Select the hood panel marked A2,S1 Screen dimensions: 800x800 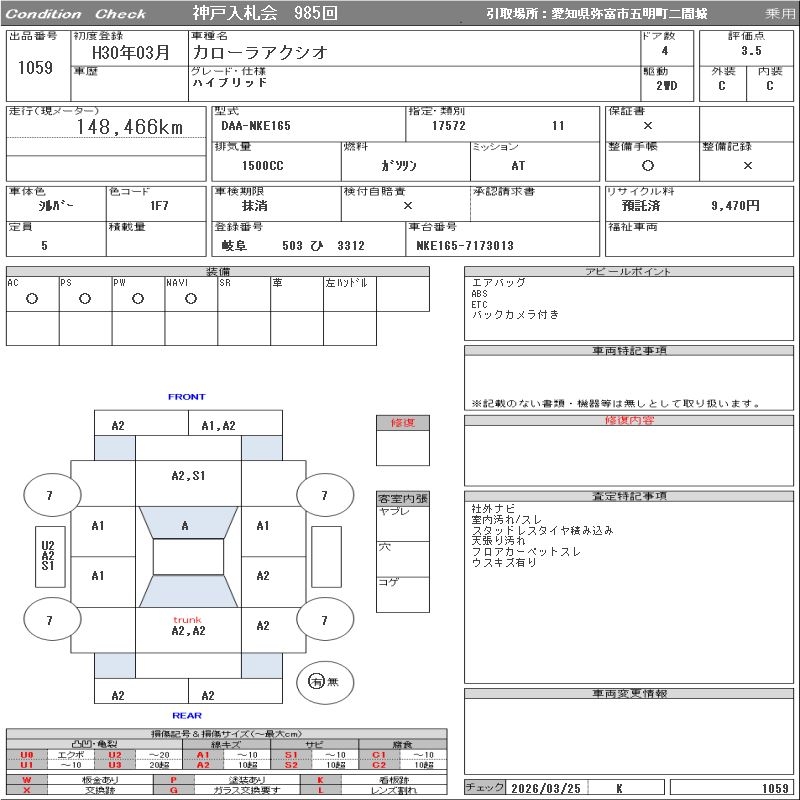[x=187, y=476]
